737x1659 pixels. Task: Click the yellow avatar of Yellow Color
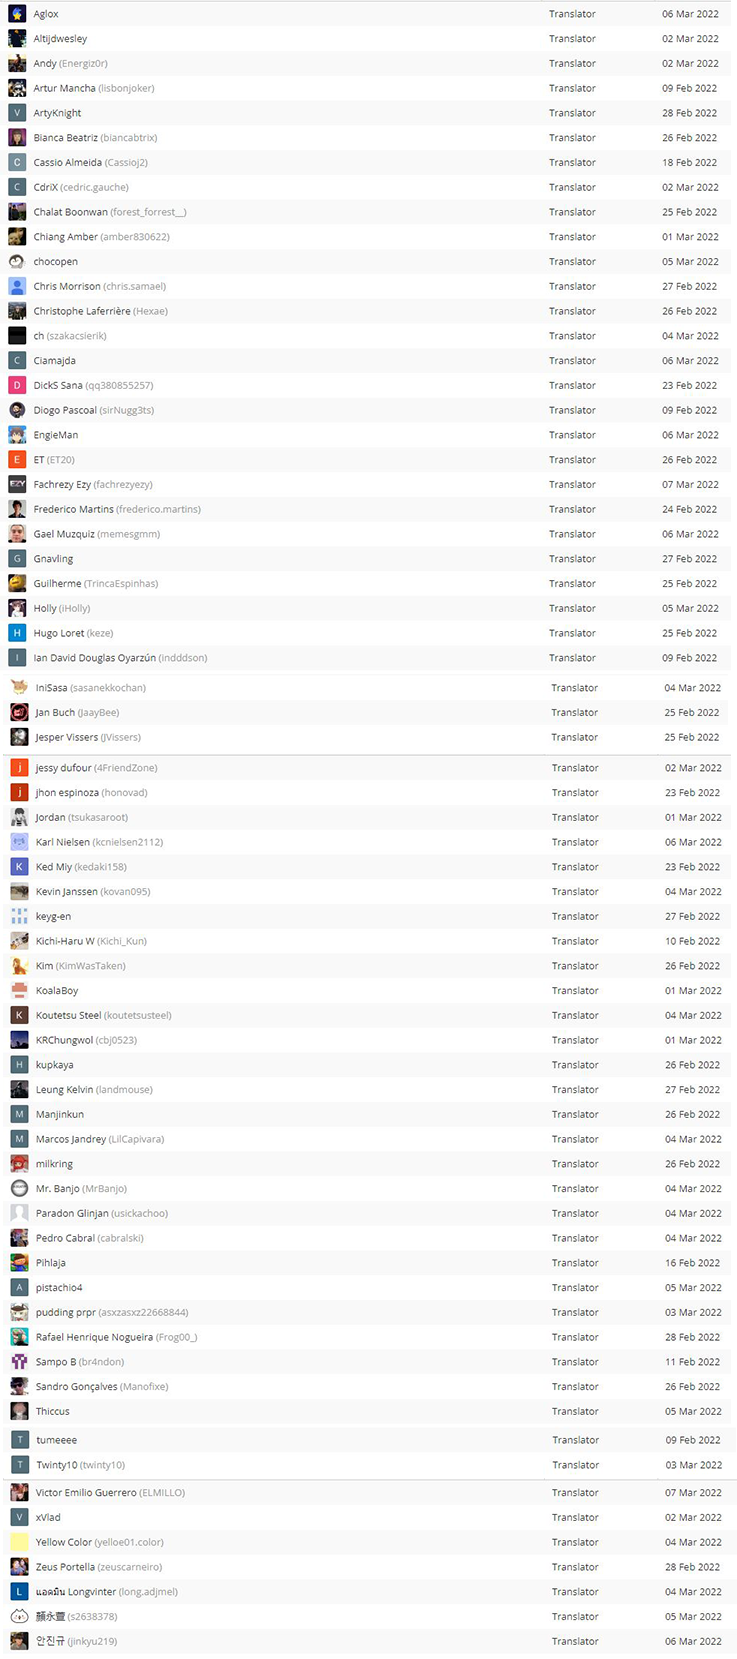click(19, 1543)
